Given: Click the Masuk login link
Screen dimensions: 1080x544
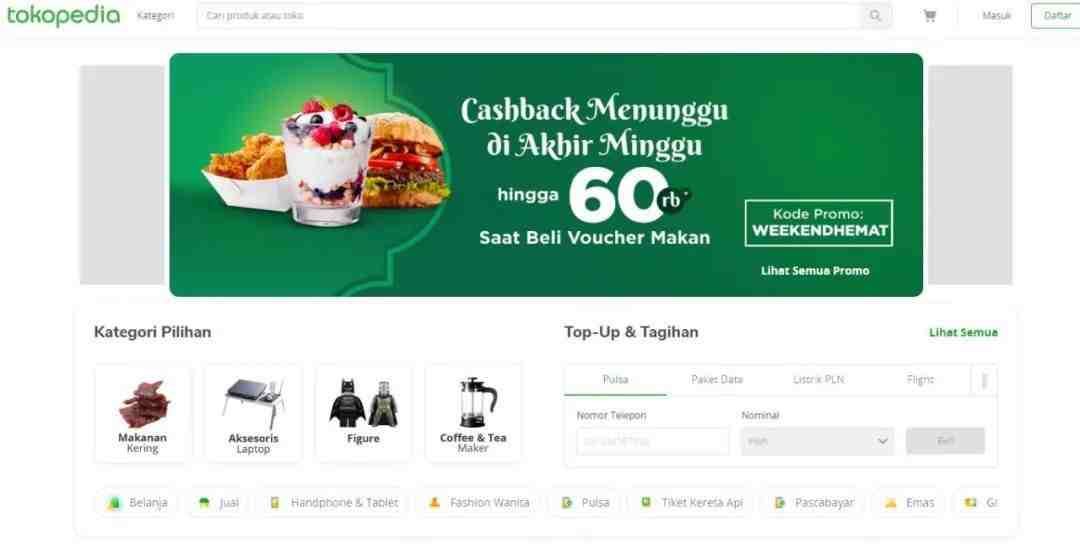Looking at the screenshot, I should (x=996, y=15).
